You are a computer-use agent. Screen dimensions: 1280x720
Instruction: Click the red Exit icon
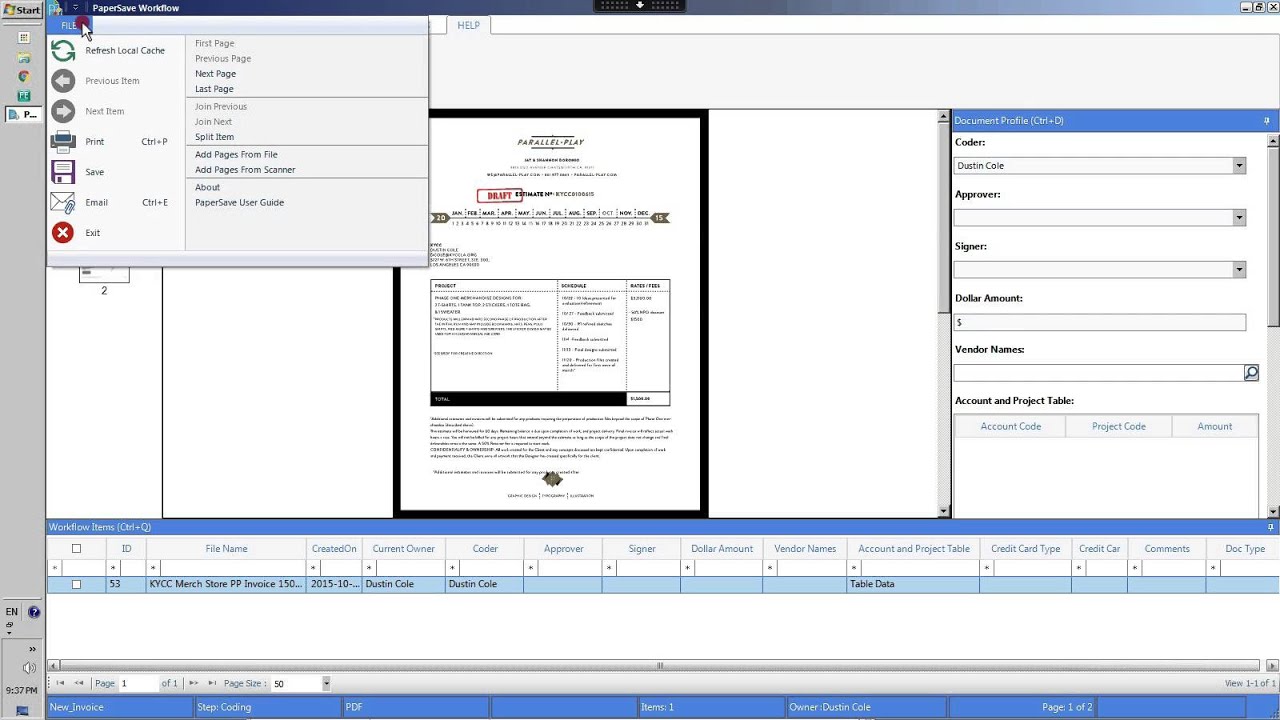(63, 233)
